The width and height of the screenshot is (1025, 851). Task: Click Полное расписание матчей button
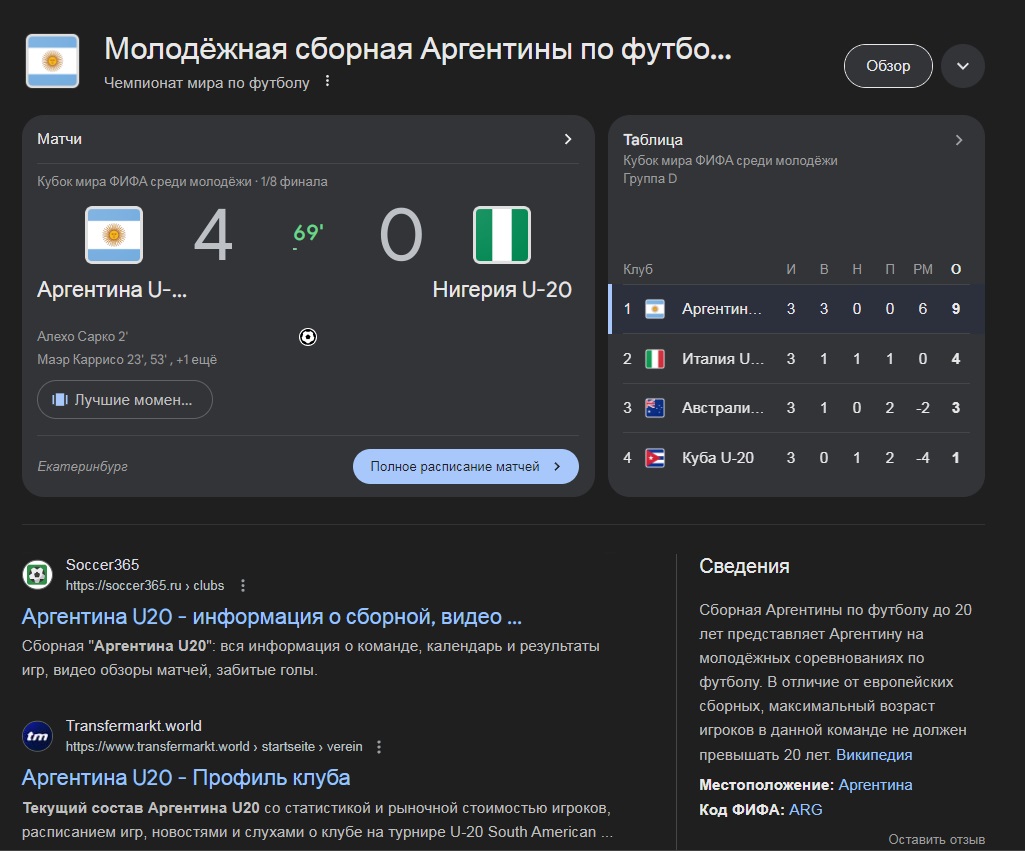pyautogui.click(x=465, y=467)
